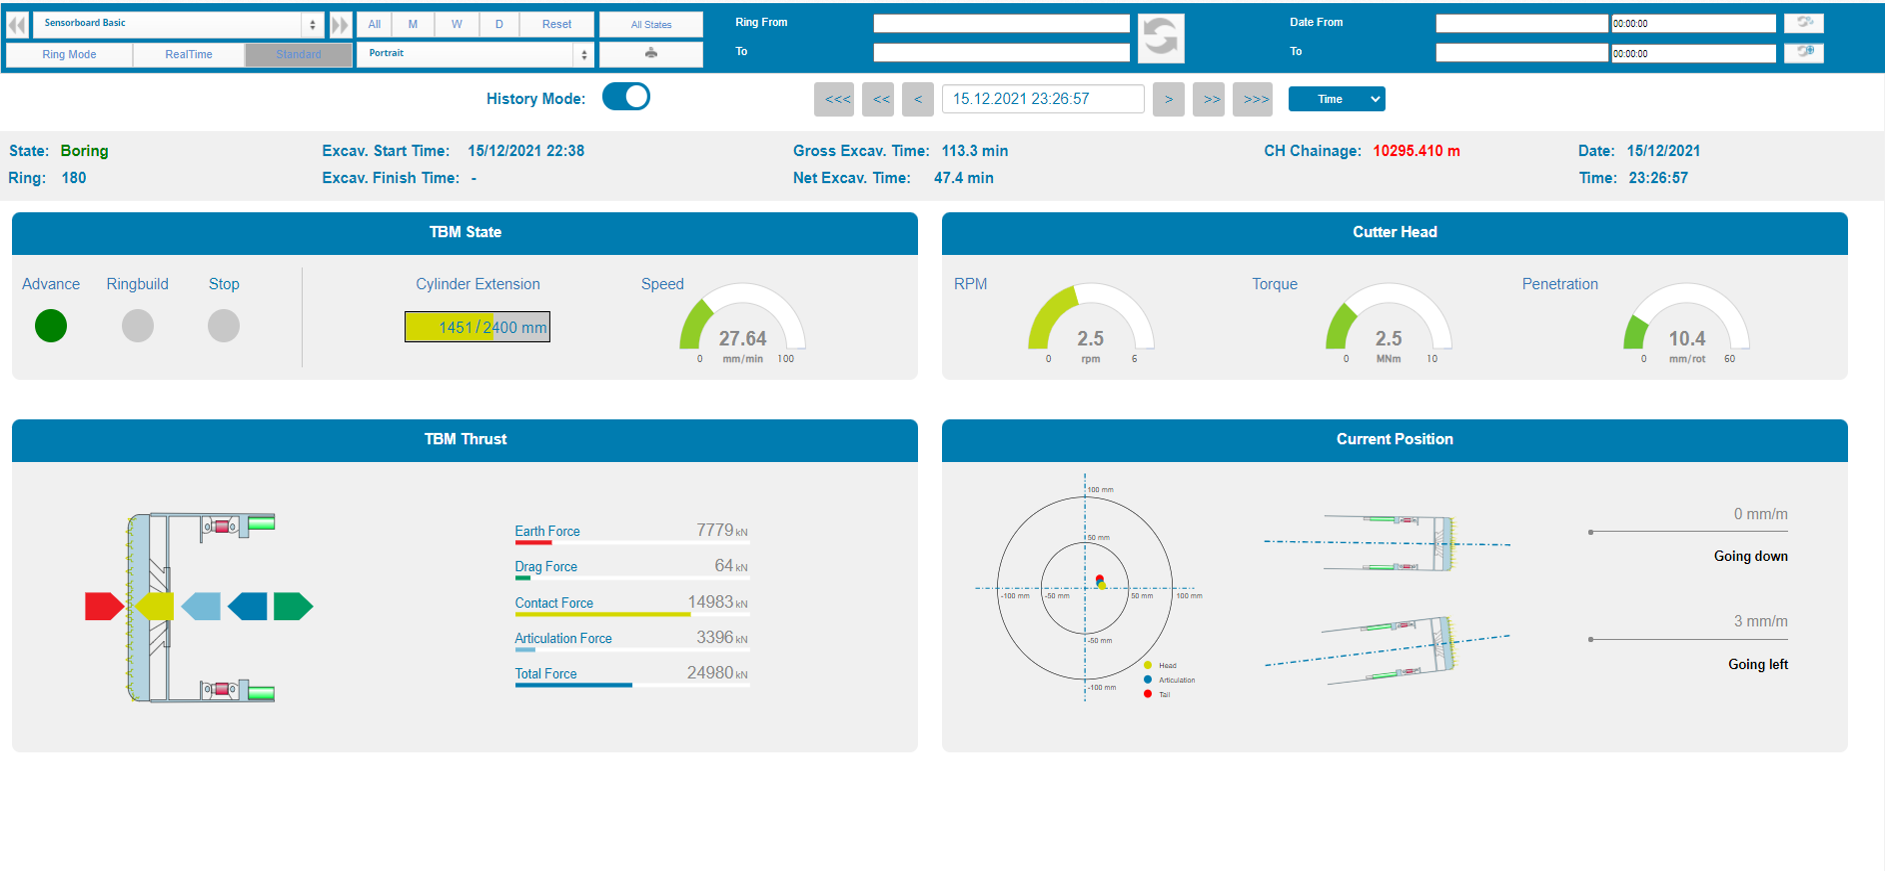
Task: Click the Cylinder Extension progress bar
Action: [477, 327]
